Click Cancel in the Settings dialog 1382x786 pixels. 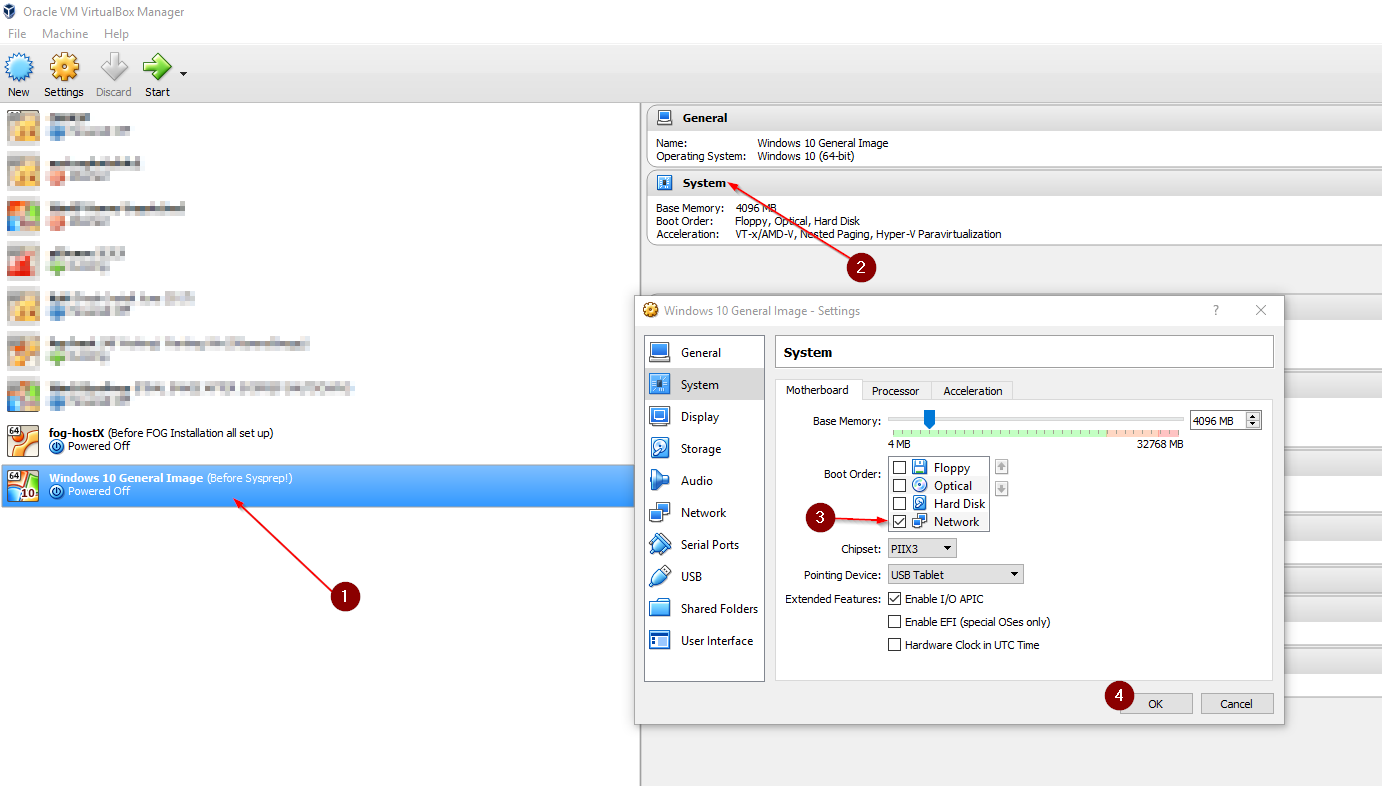[1237, 704]
